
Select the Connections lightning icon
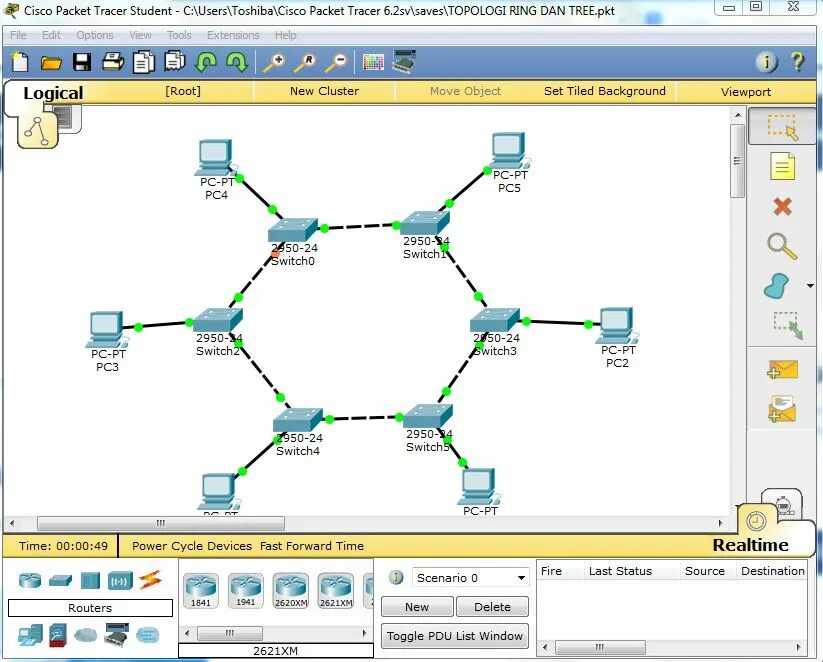[x=150, y=580]
